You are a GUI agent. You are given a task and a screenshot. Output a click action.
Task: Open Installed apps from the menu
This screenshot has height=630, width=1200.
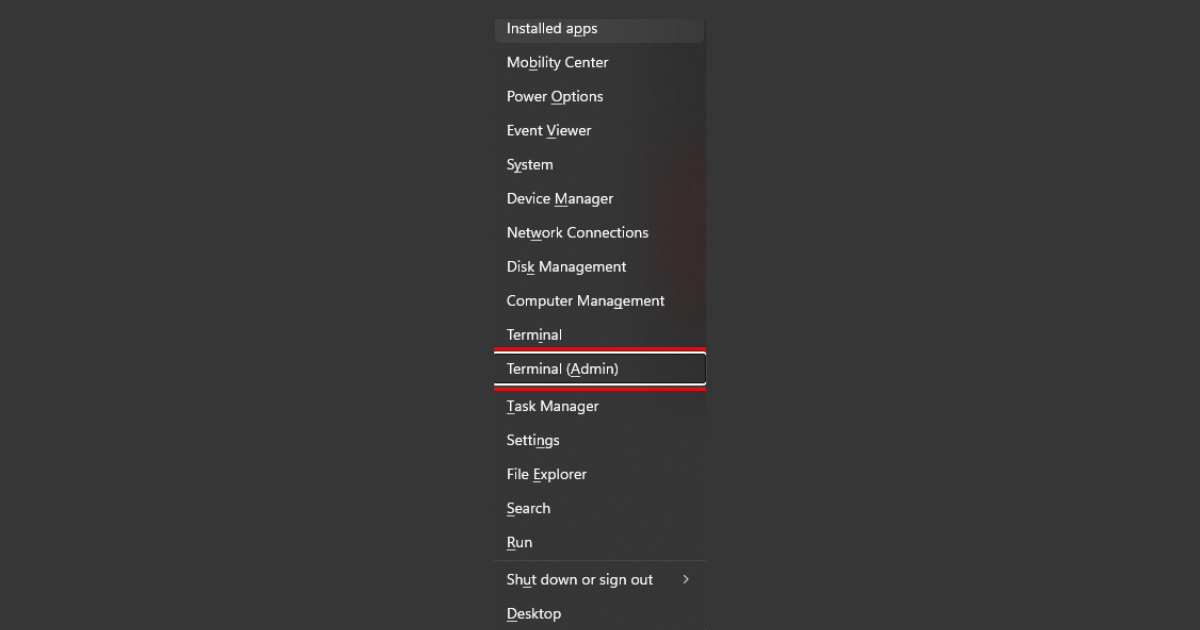[x=551, y=29]
